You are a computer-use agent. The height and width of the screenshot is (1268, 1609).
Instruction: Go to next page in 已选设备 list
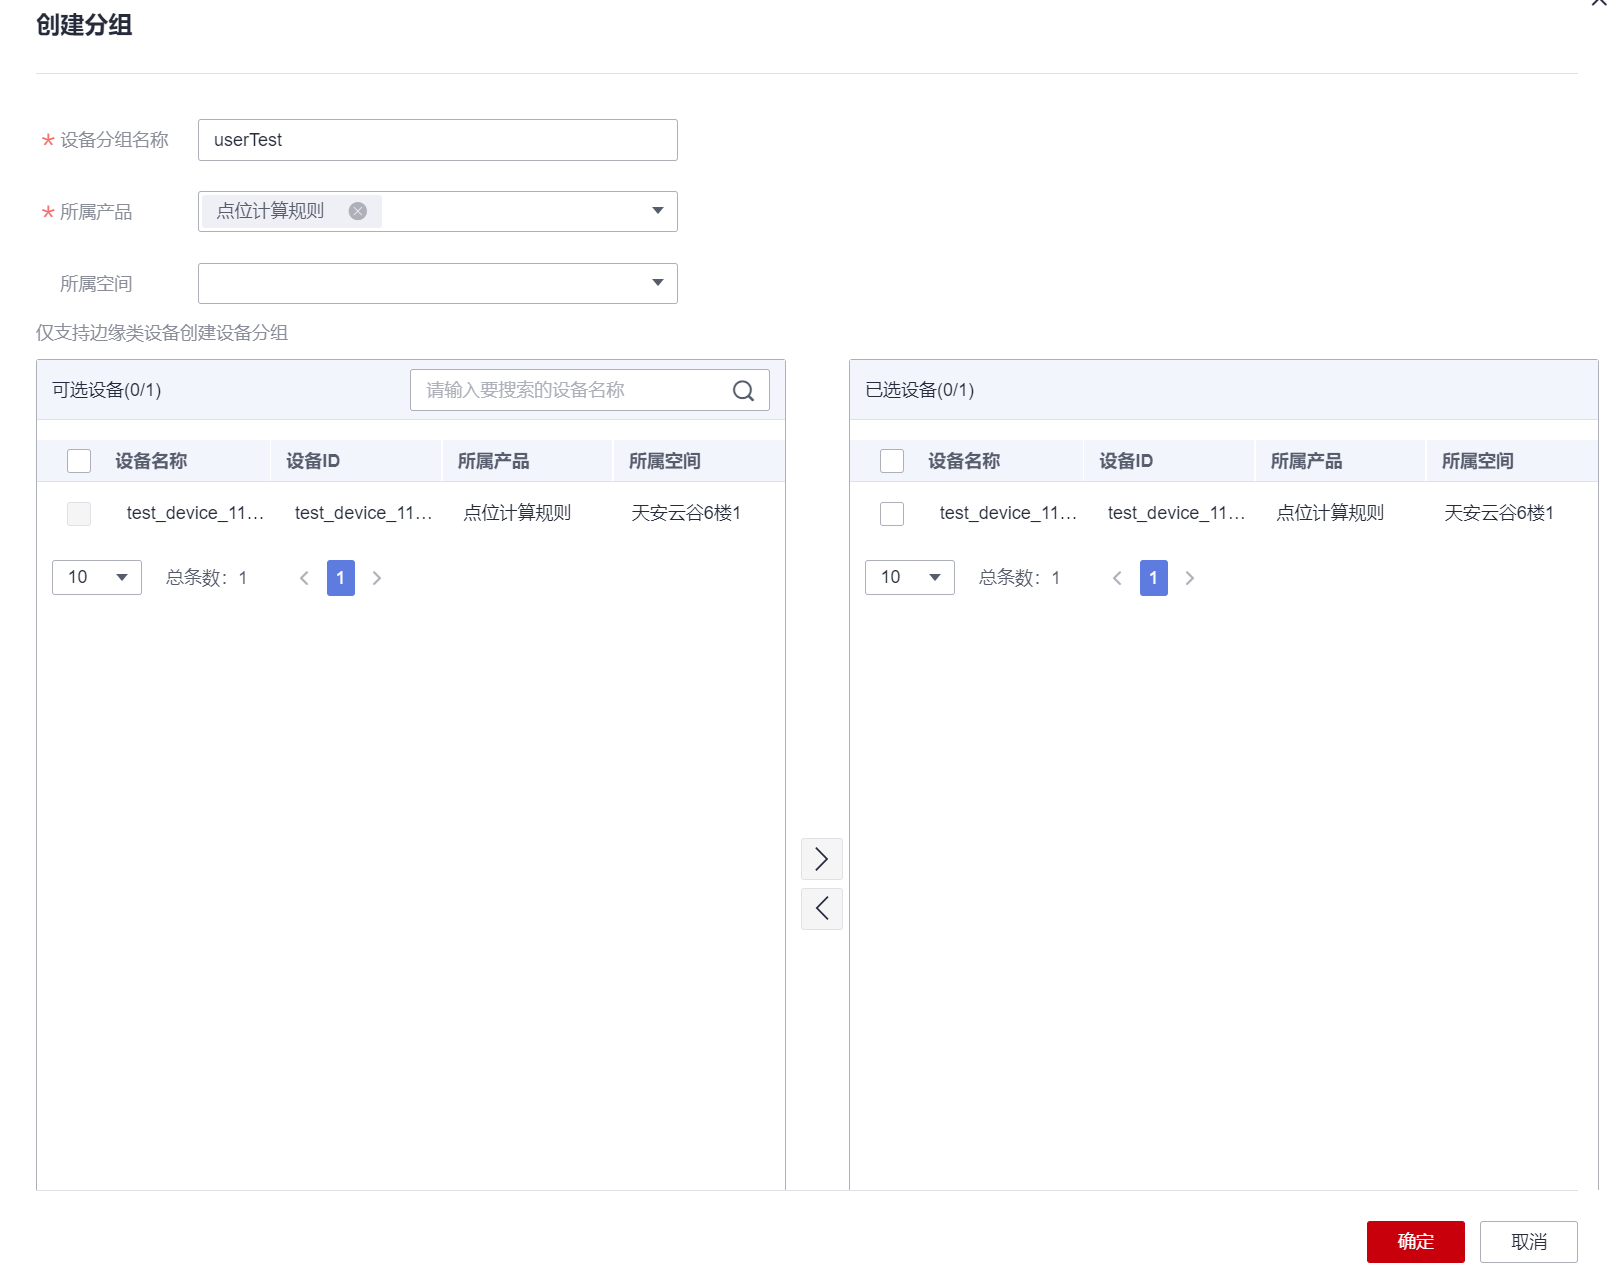tap(1190, 578)
